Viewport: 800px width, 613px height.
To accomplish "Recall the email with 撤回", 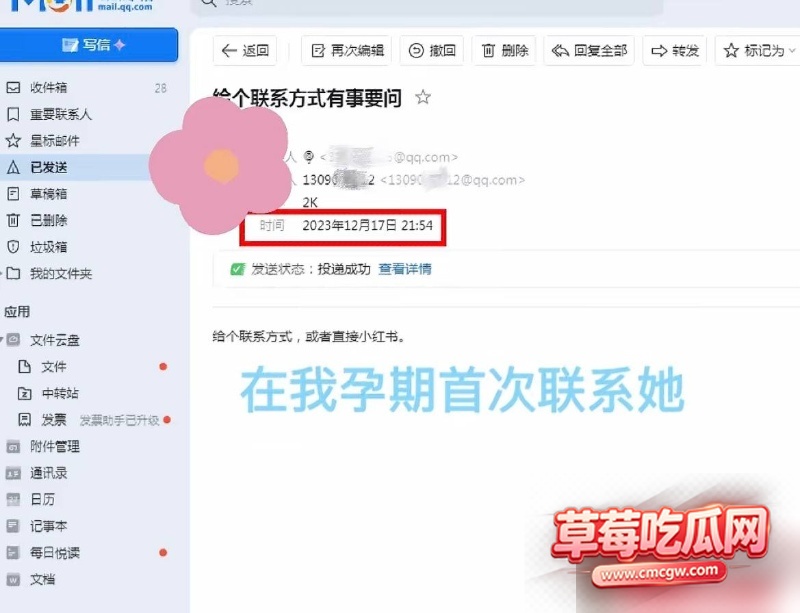I will (432, 51).
